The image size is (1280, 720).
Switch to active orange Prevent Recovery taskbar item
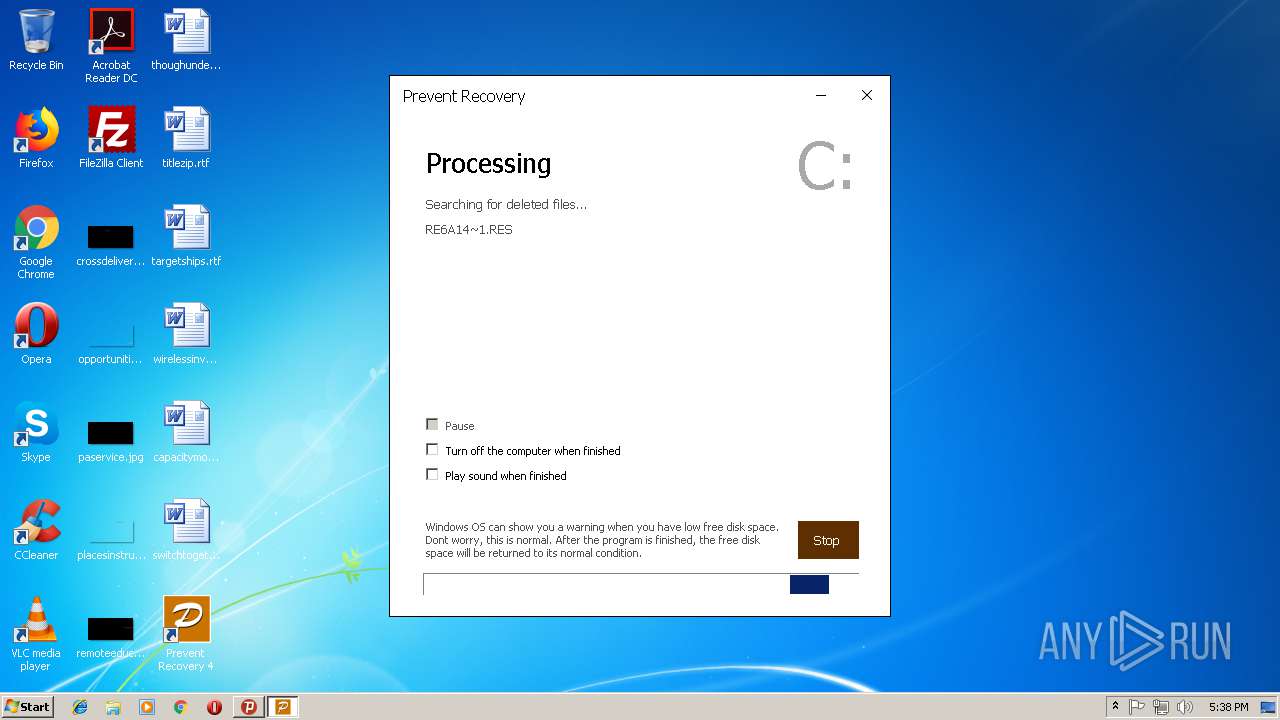tap(283, 707)
